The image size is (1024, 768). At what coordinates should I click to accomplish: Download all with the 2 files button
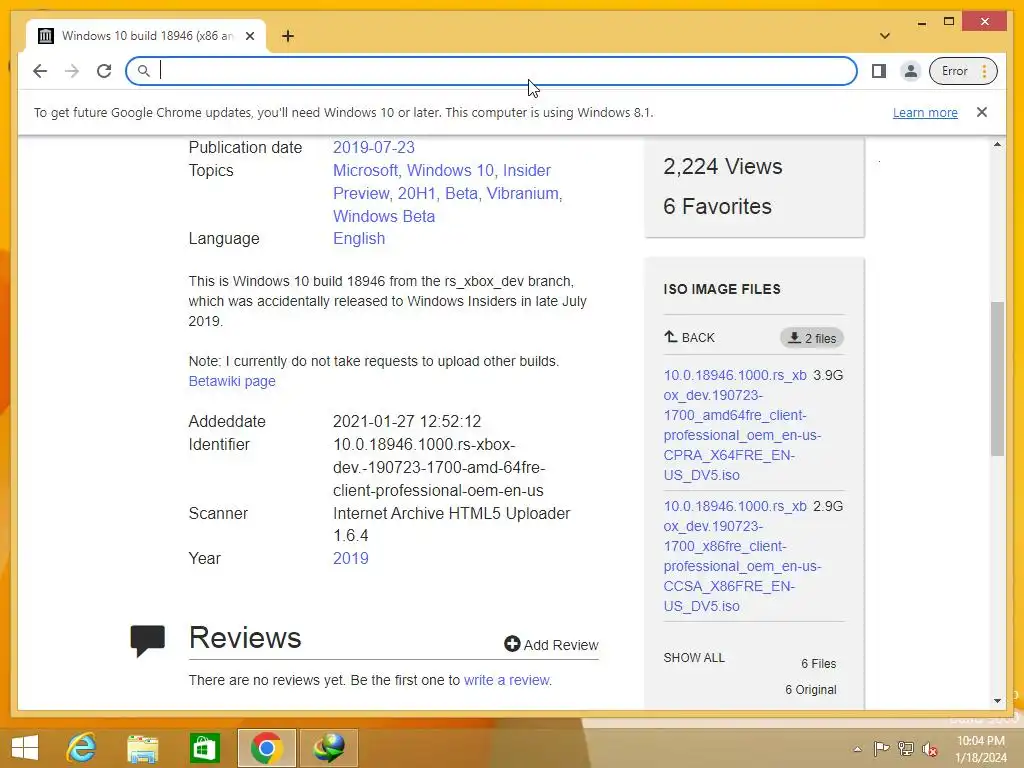tap(812, 338)
